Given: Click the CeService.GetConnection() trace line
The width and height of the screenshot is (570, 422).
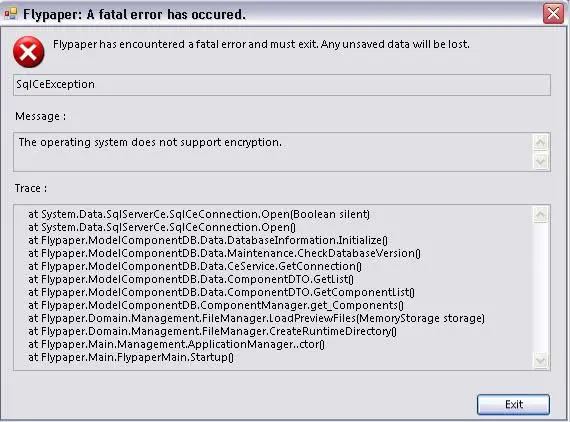Looking at the screenshot, I should tap(195, 266).
